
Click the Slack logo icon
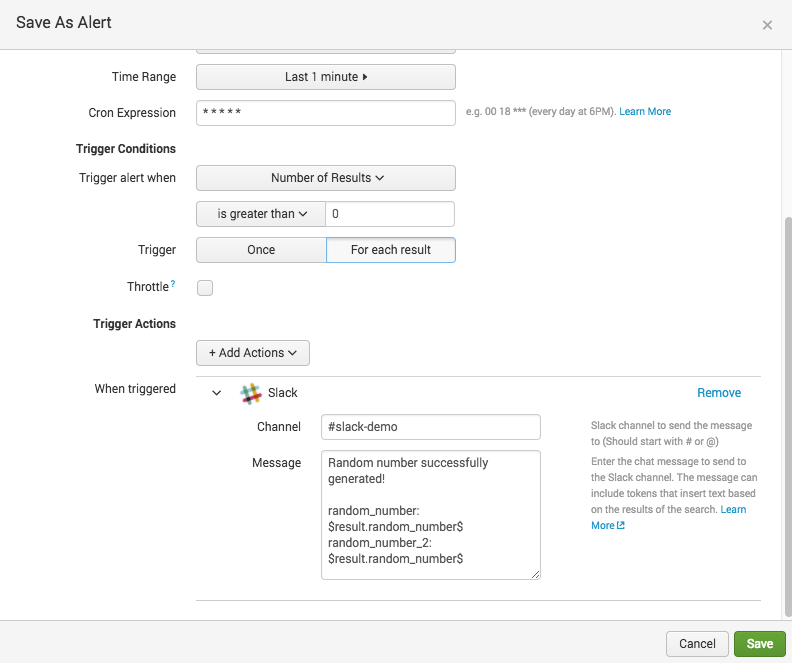coord(251,393)
